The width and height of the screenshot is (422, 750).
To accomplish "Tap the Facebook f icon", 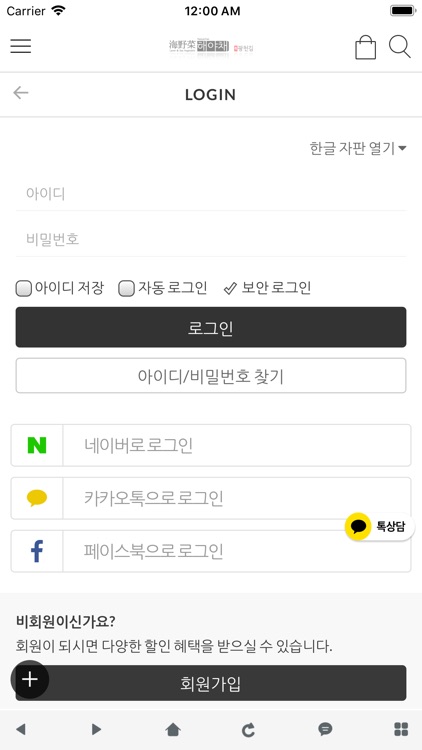I will tap(37, 551).
